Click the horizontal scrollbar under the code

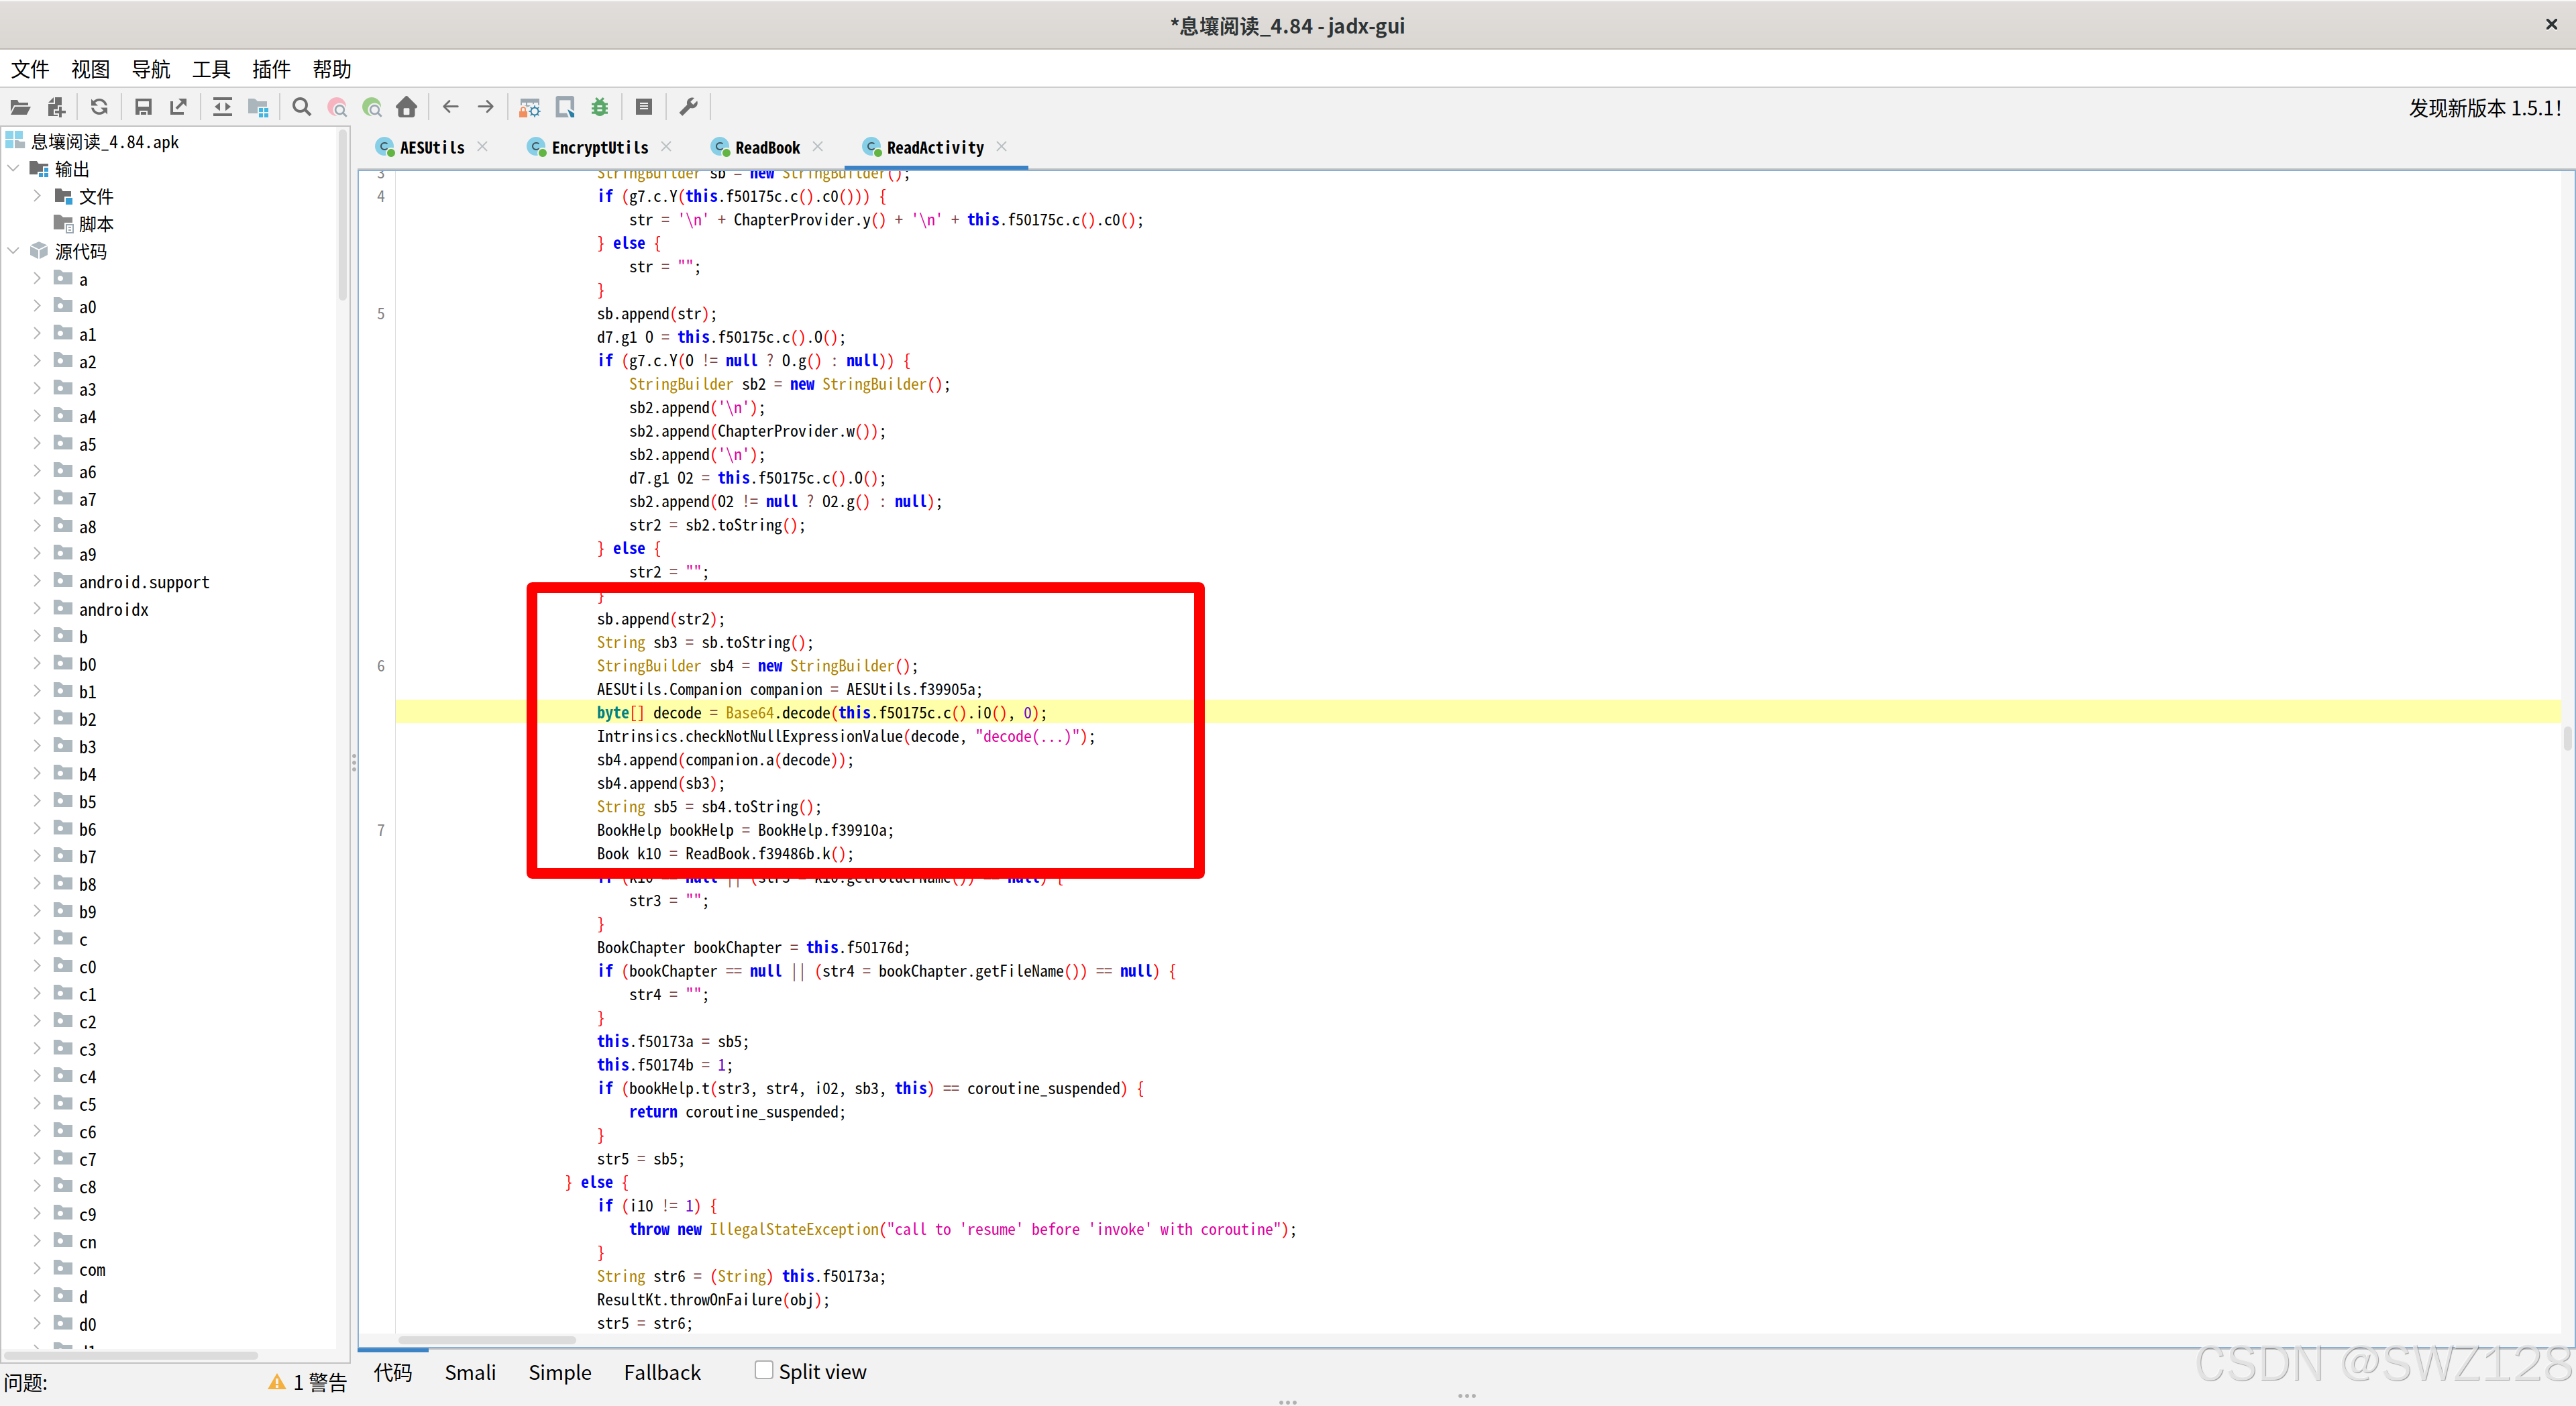tap(487, 1340)
